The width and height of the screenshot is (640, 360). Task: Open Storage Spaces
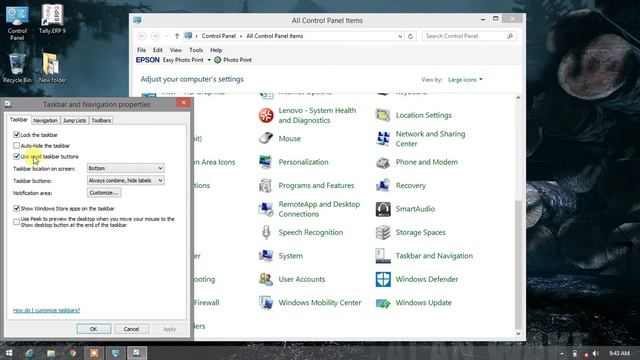pyautogui.click(x=411, y=233)
